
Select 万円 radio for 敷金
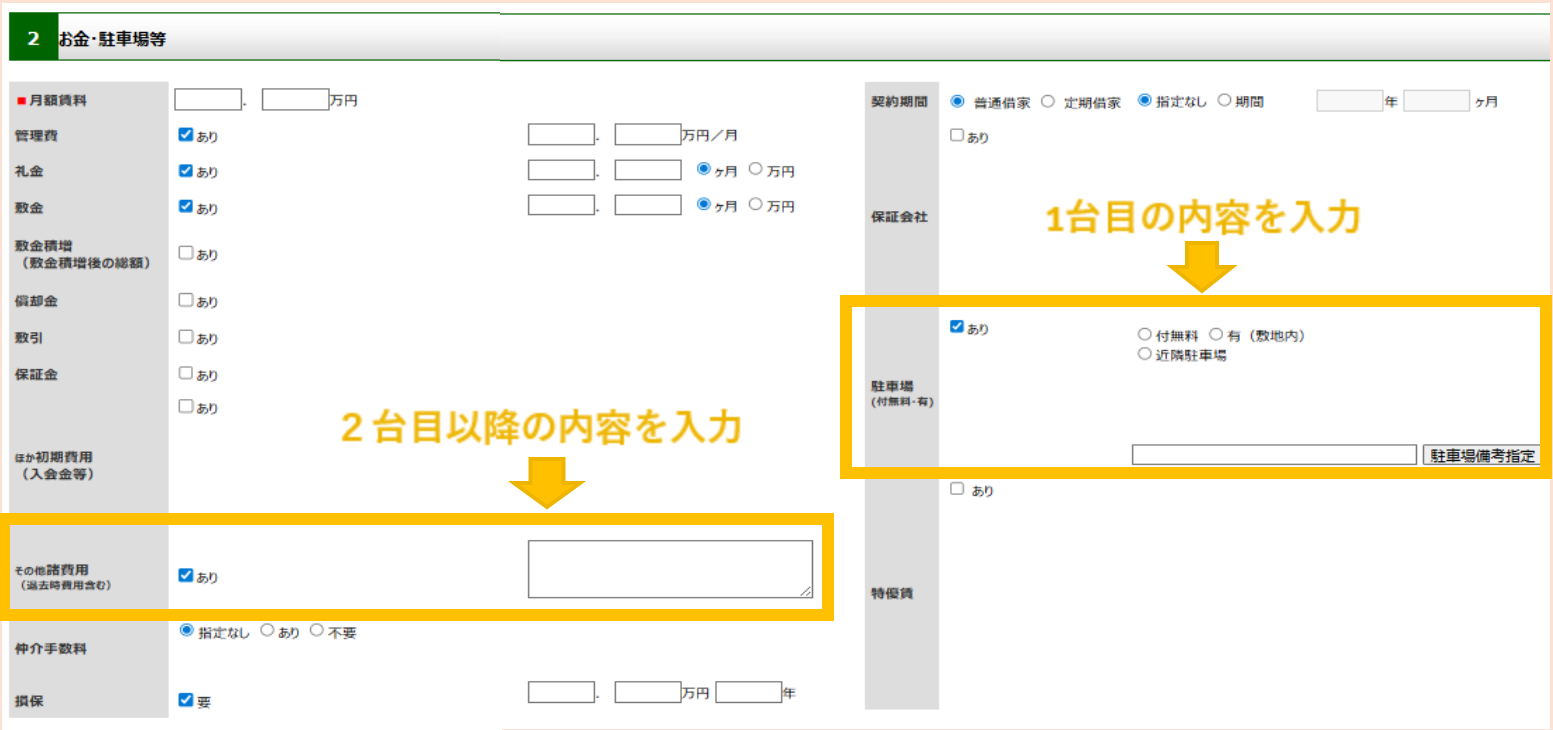755,205
